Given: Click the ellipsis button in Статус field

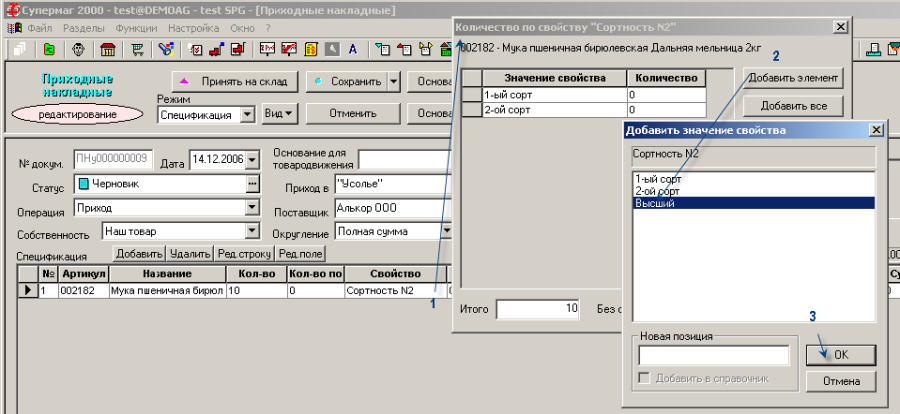Looking at the screenshot, I should pyautogui.click(x=253, y=184).
